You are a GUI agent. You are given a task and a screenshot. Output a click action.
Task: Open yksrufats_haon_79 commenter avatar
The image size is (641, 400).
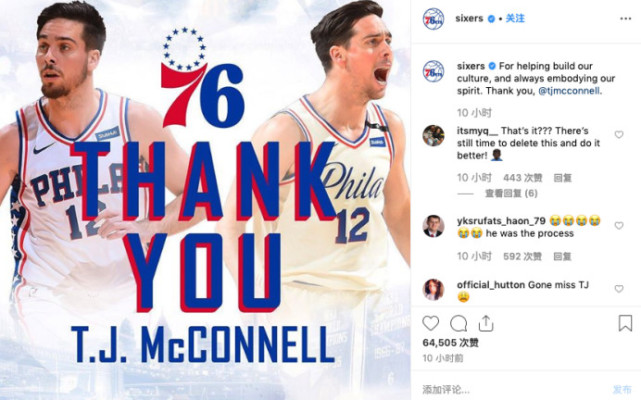[433, 226]
